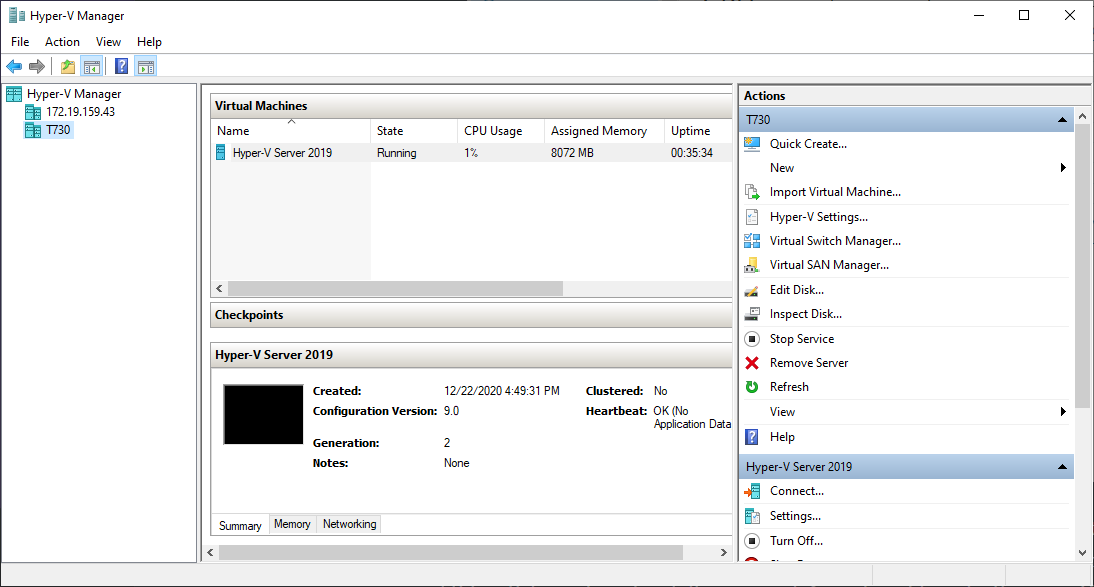
Task: Click the VM icon beside Hyper-V Server 2019 row
Action: coord(220,152)
